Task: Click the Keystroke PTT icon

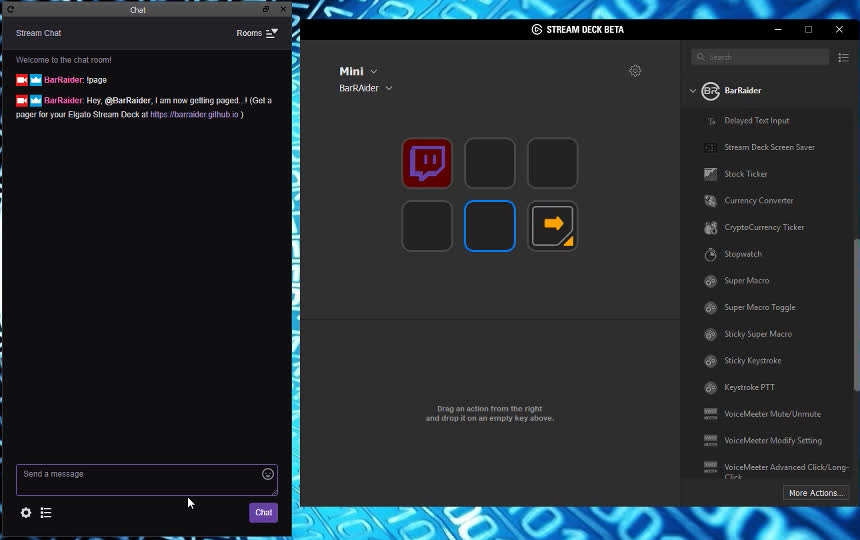Action: 711,388
